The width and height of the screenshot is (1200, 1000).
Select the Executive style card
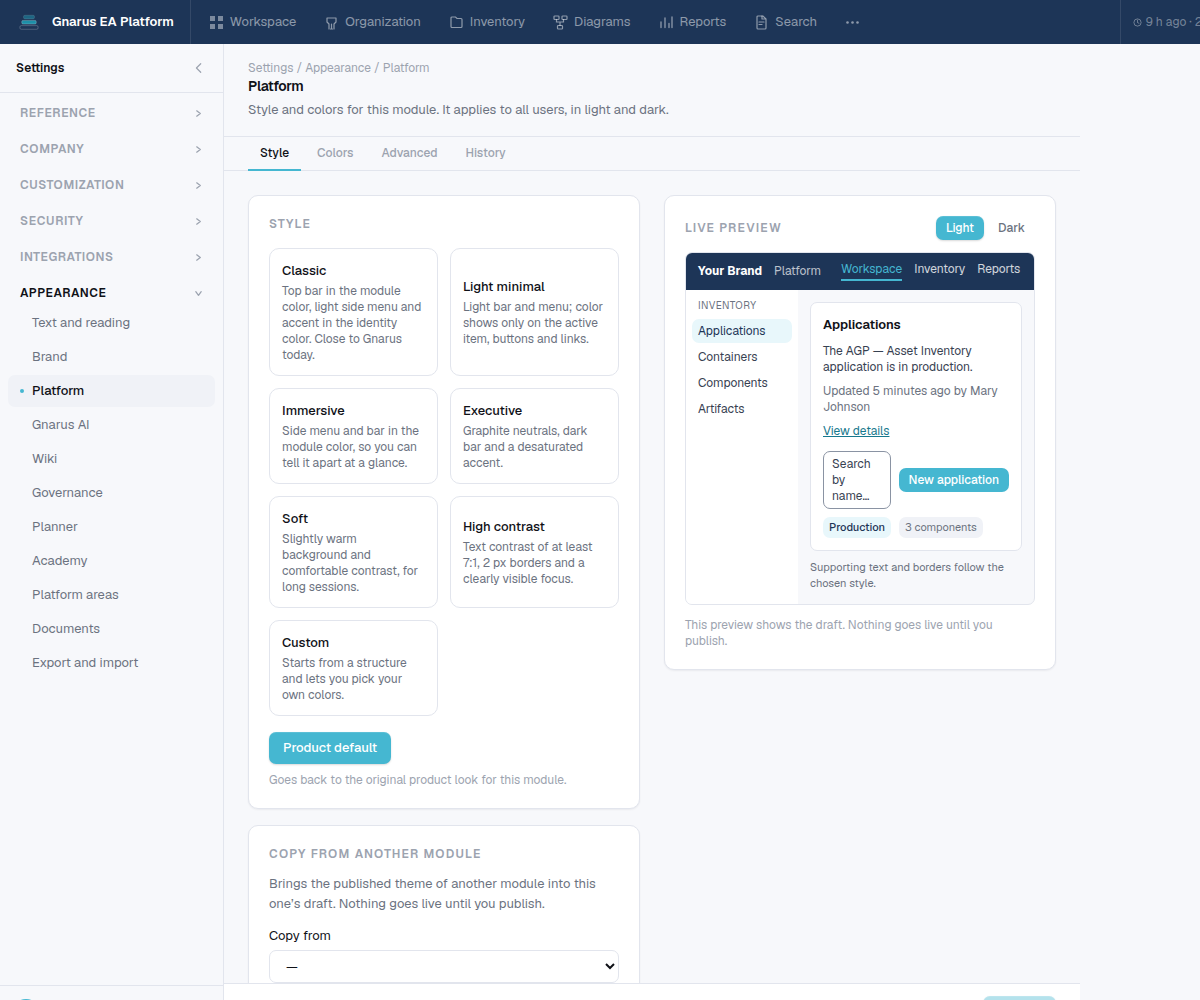(534, 436)
